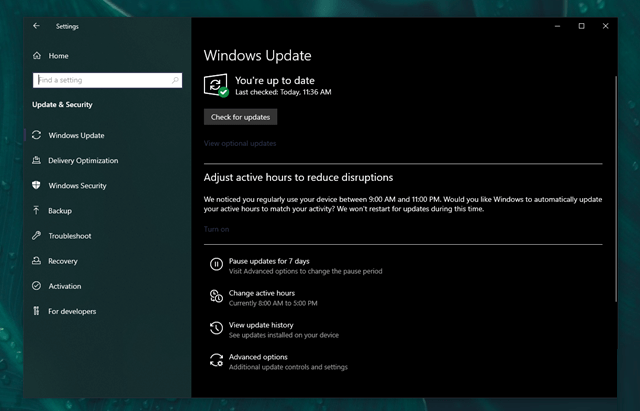Click the Turn on active hours link
Image resolution: width=640 pixels, height=411 pixels.
pyautogui.click(x=216, y=229)
